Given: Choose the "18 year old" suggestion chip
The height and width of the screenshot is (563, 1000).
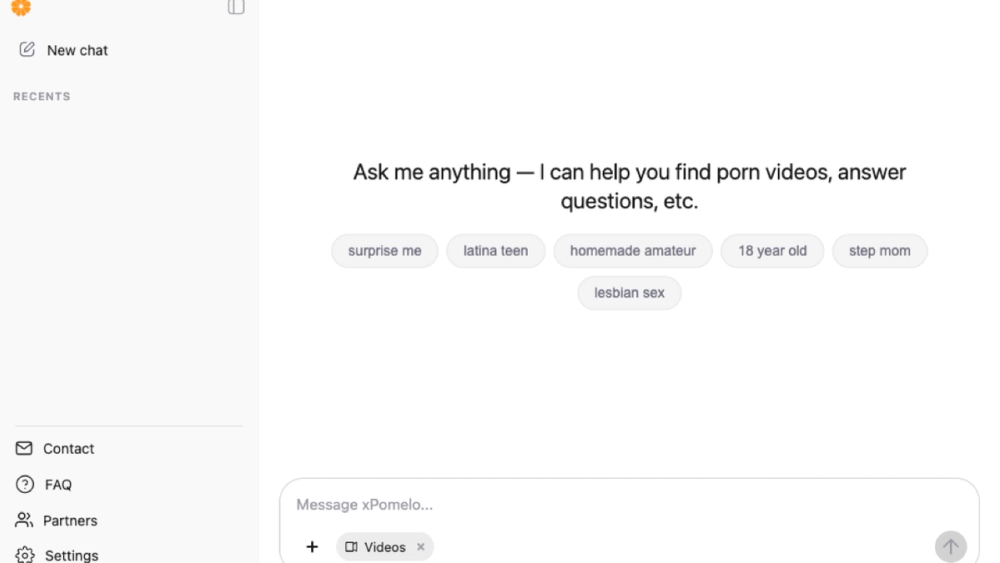Looking at the screenshot, I should 772,251.
